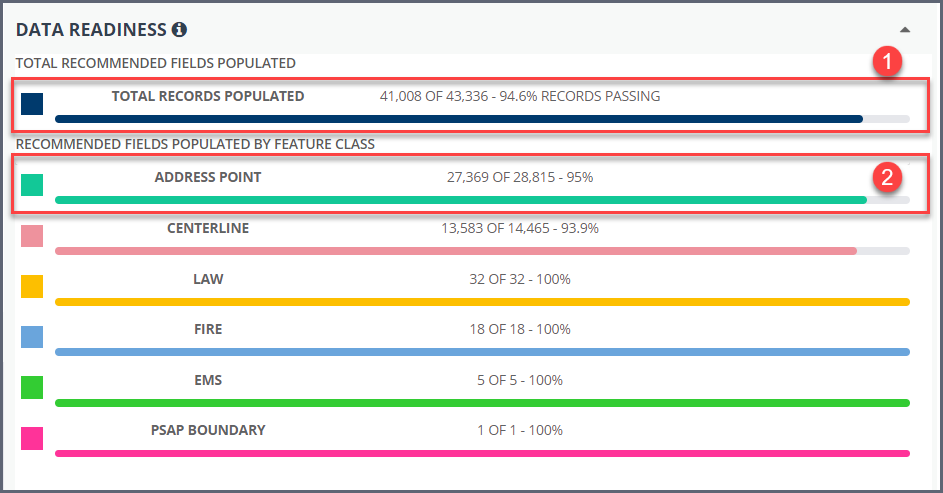
Task: Click '27,369 OF 28,815 - 95%' value
Action: 520,177
